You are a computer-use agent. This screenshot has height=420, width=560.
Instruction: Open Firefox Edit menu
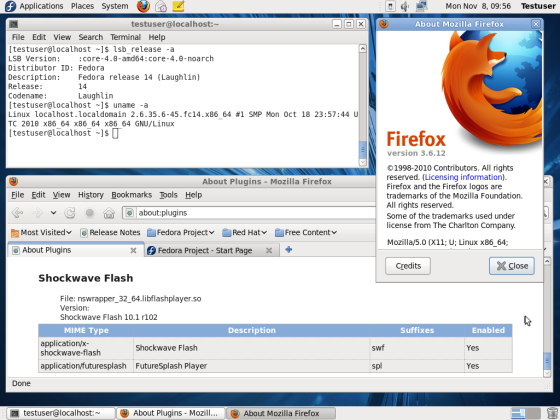tap(38, 195)
